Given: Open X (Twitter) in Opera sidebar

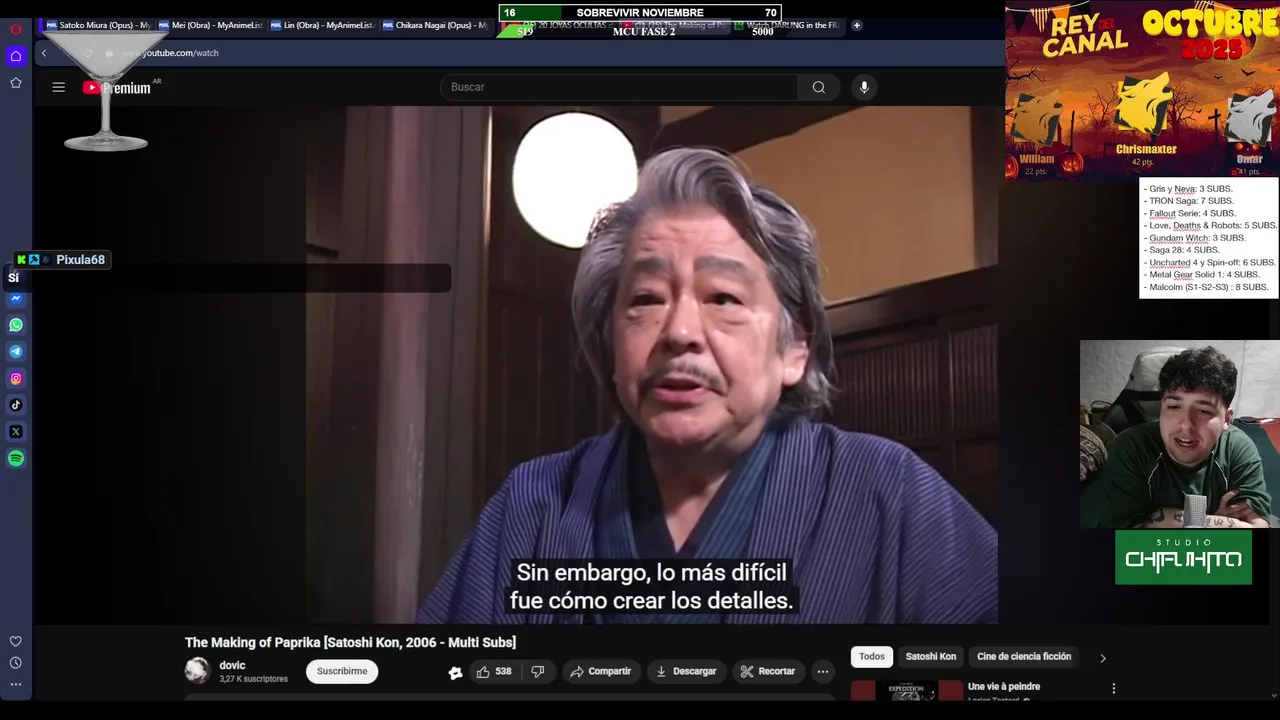Looking at the screenshot, I should point(16,432).
